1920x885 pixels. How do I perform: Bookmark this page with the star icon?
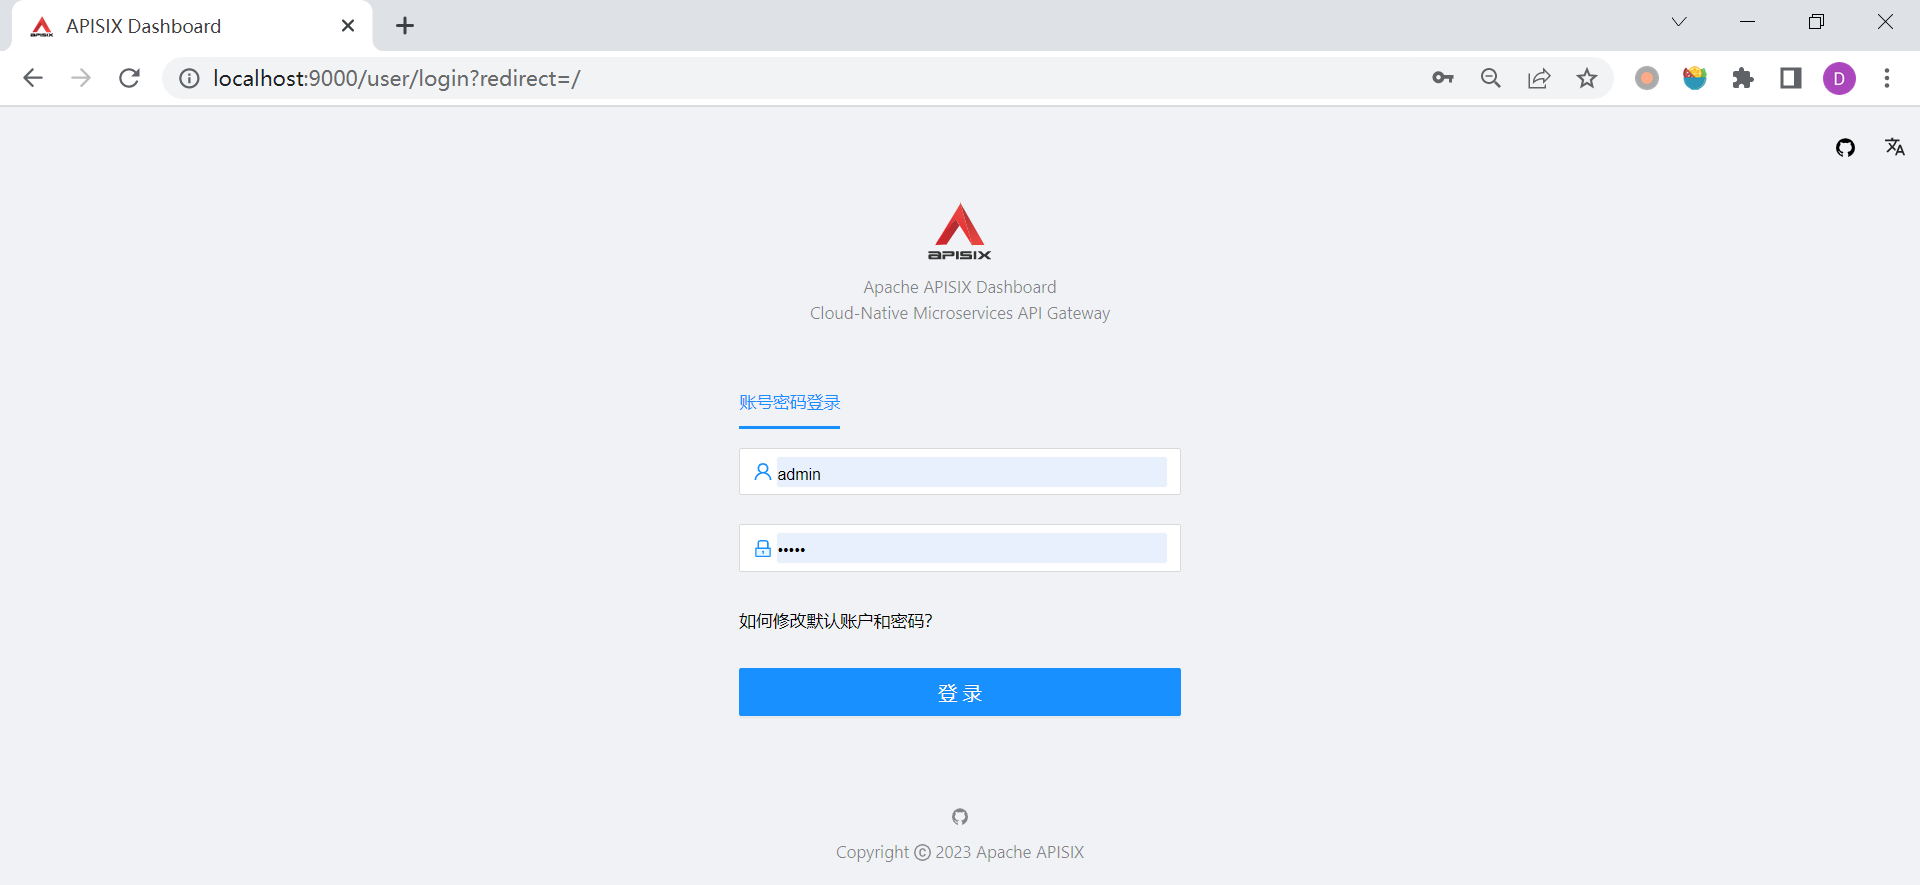[1587, 78]
